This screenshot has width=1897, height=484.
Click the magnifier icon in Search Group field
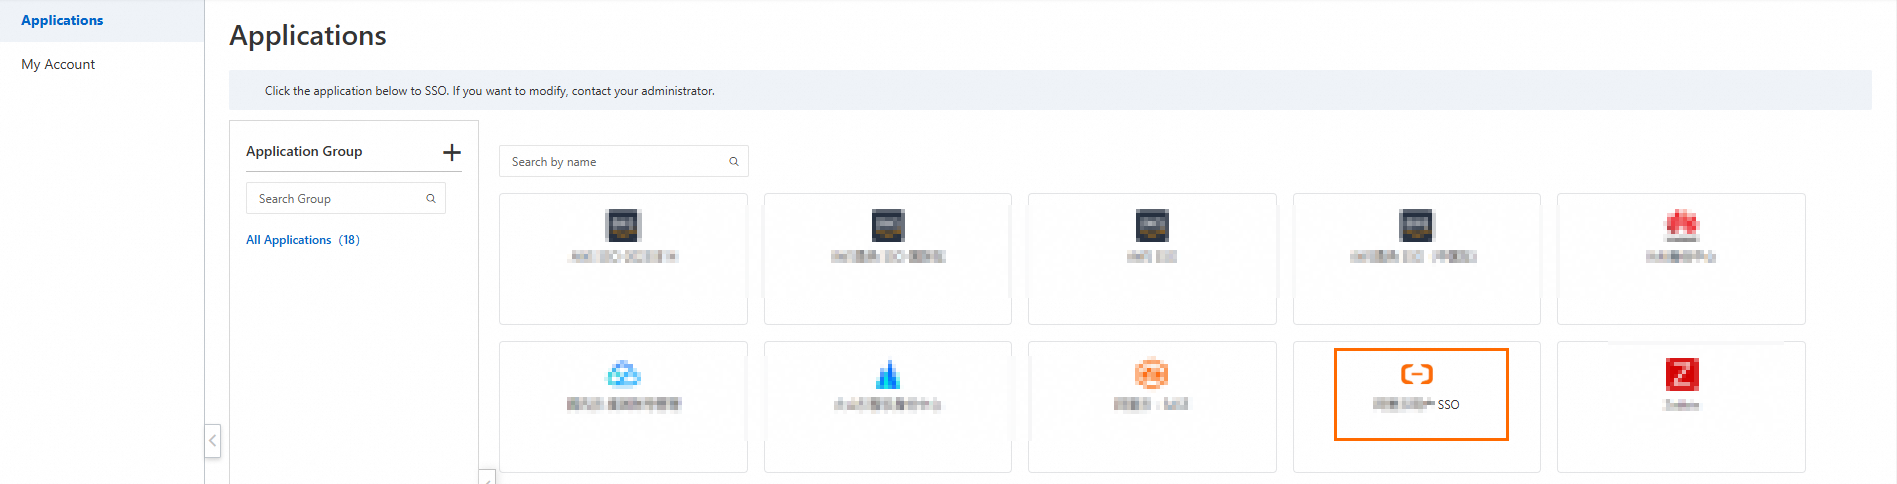pyautogui.click(x=431, y=198)
